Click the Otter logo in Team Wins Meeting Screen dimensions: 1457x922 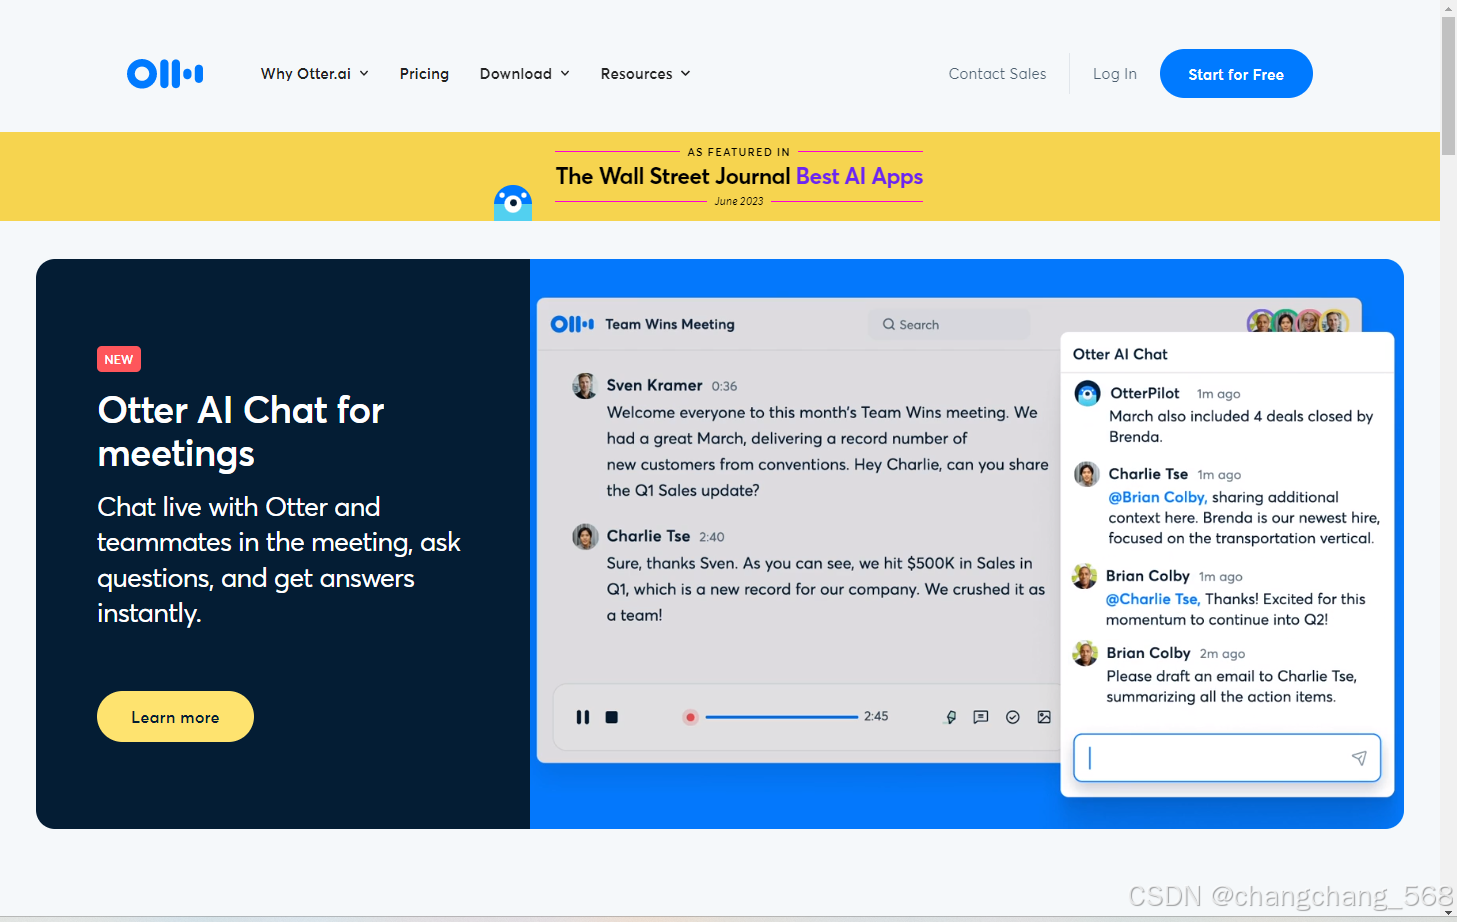click(572, 324)
